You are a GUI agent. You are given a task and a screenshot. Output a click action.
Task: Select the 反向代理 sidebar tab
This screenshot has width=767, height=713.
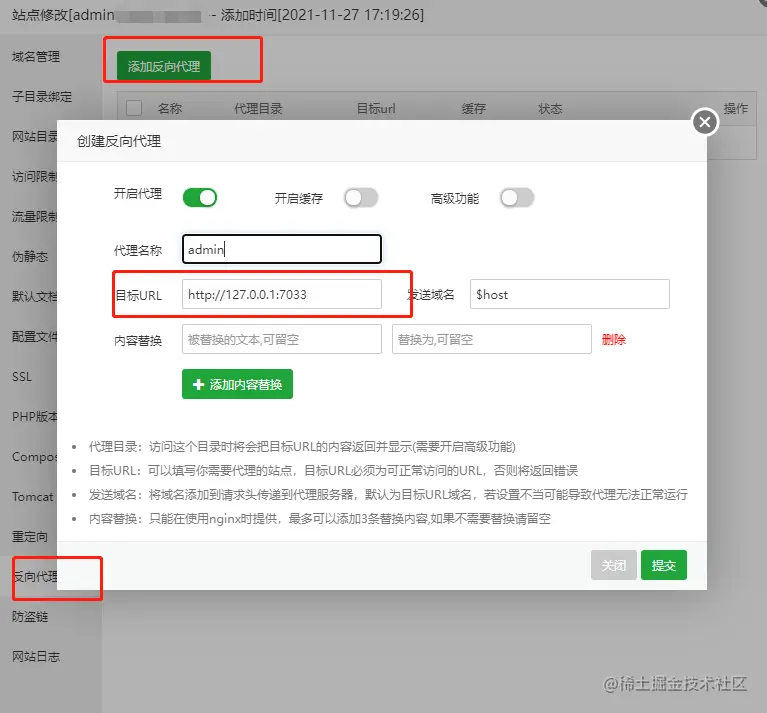click(35, 577)
